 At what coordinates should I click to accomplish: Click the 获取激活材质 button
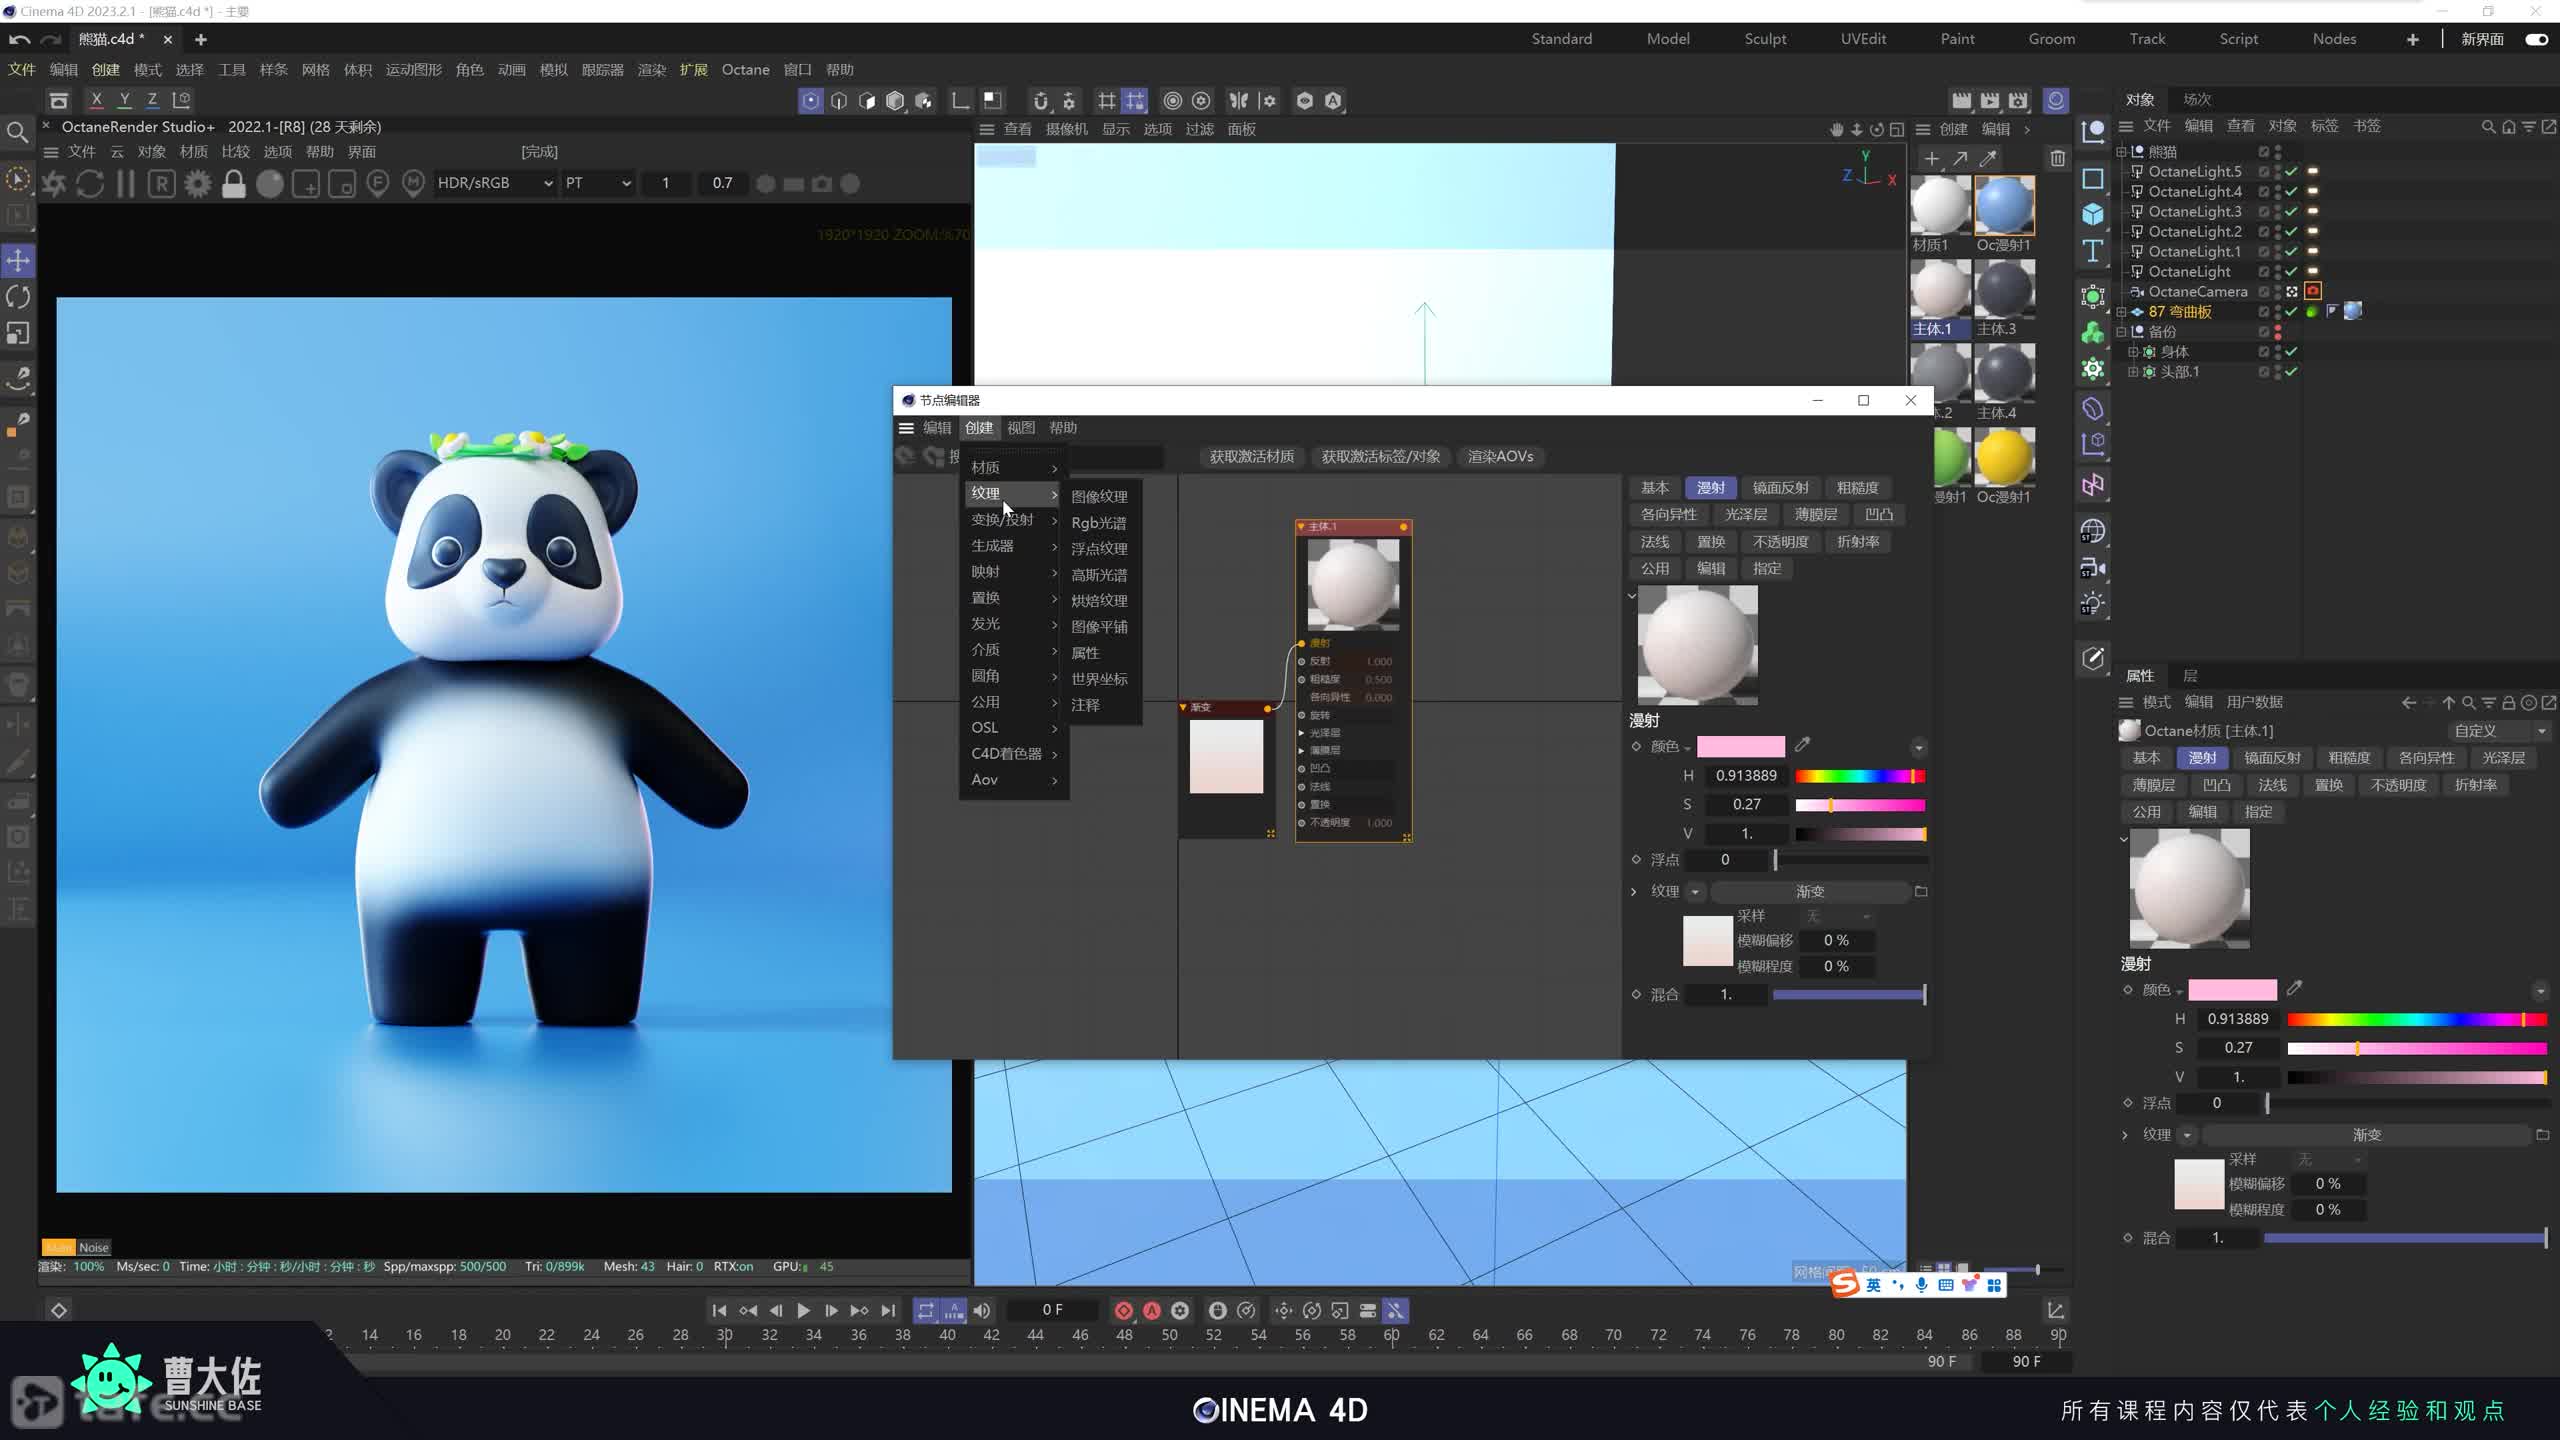1251,456
